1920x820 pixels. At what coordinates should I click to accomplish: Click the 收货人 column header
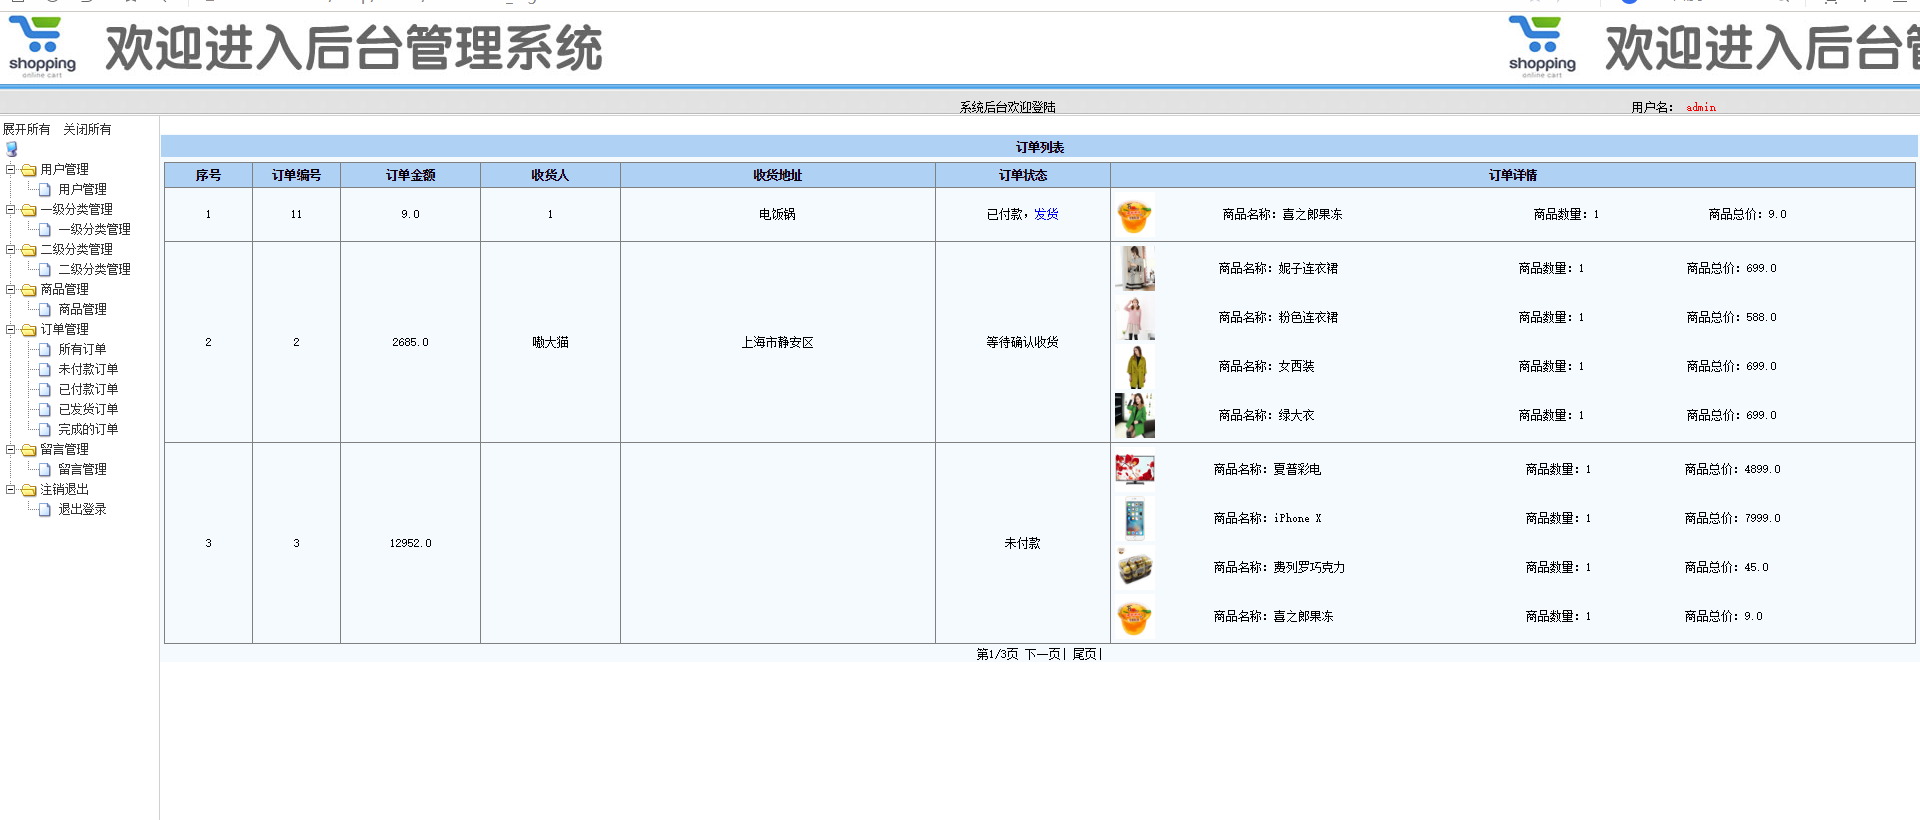550,175
